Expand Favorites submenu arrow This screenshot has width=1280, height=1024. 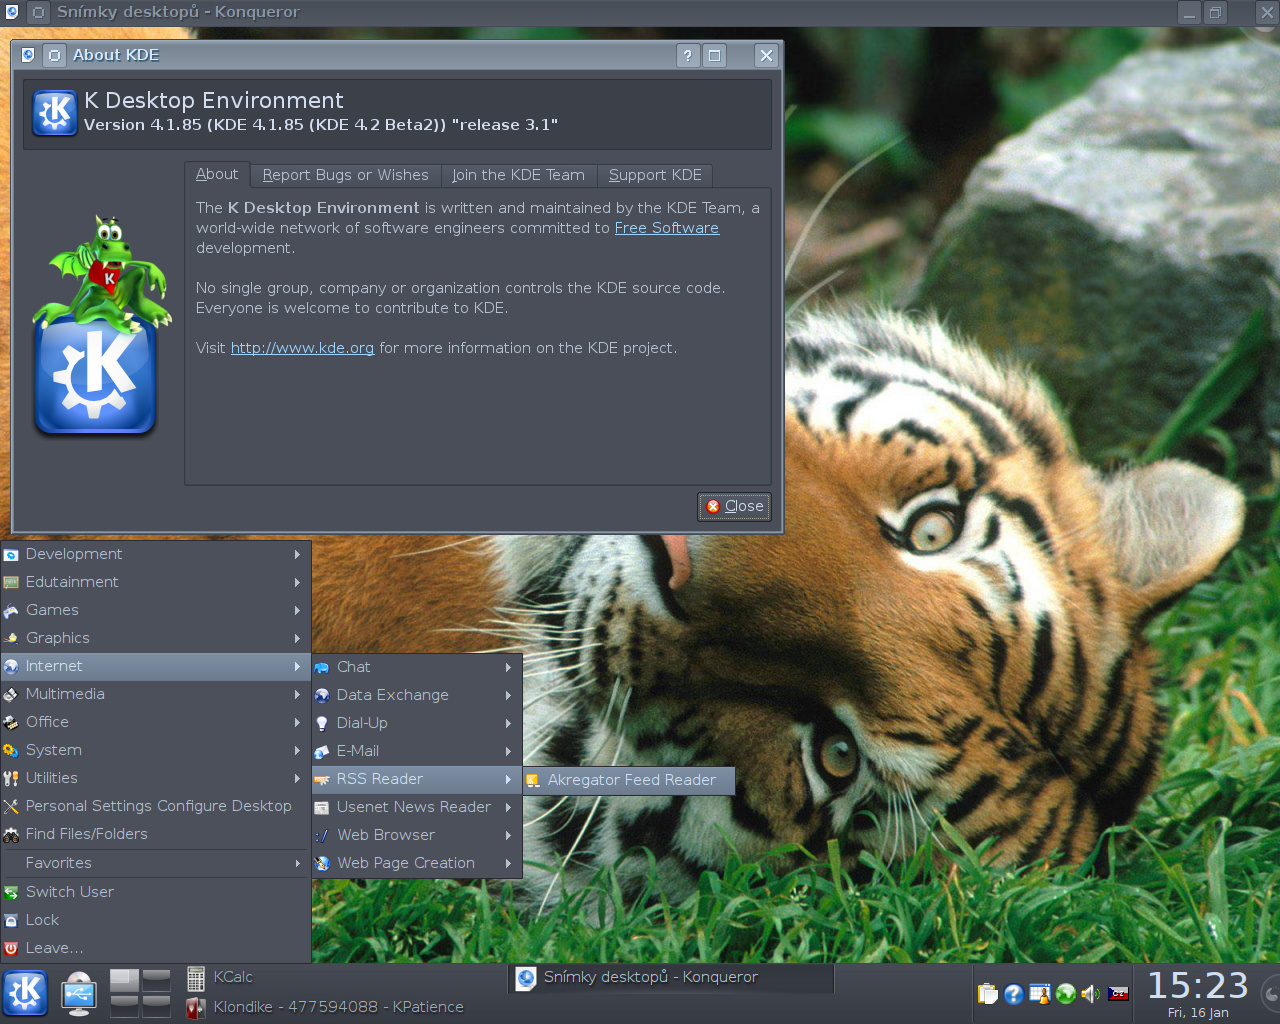297,863
